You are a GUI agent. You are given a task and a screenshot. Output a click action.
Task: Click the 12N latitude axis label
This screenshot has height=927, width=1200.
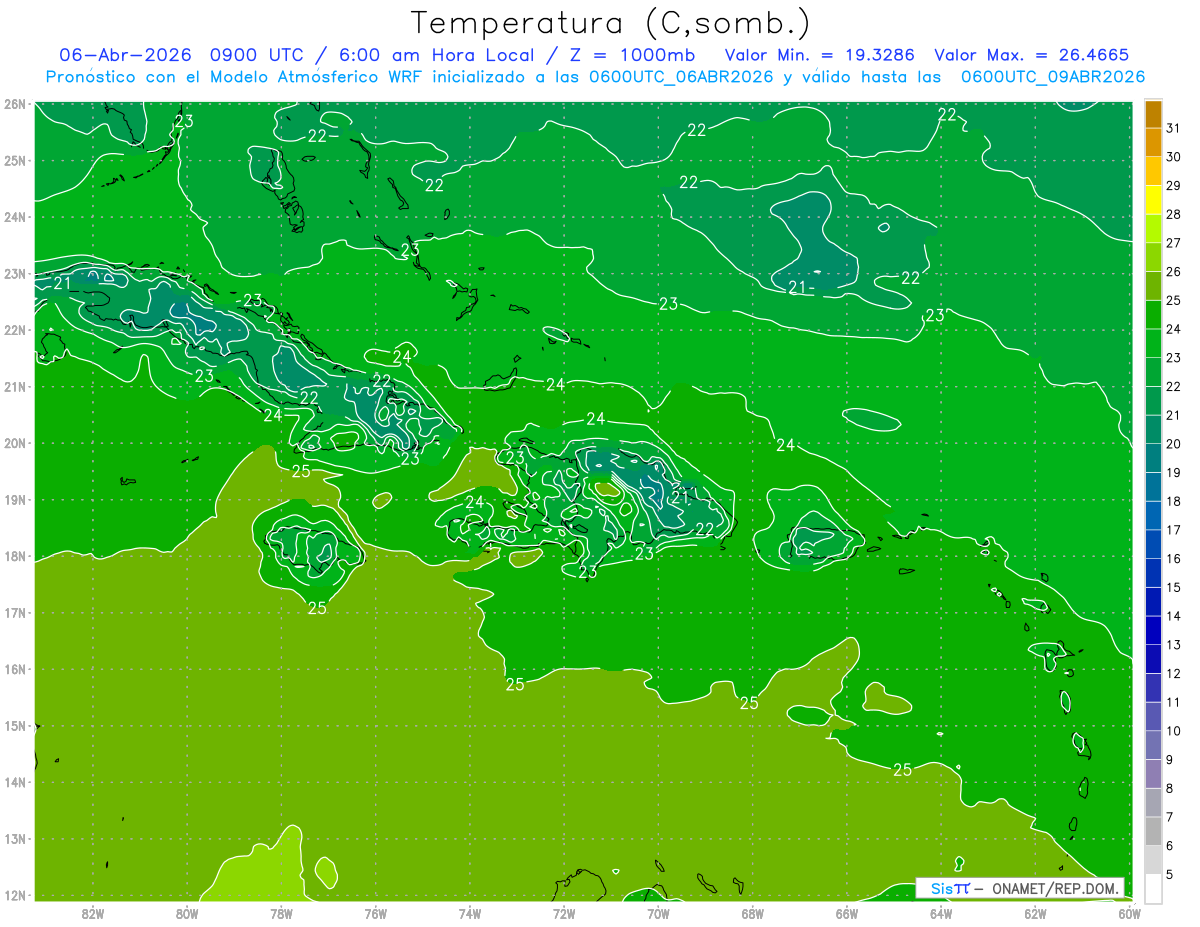tap(14, 895)
